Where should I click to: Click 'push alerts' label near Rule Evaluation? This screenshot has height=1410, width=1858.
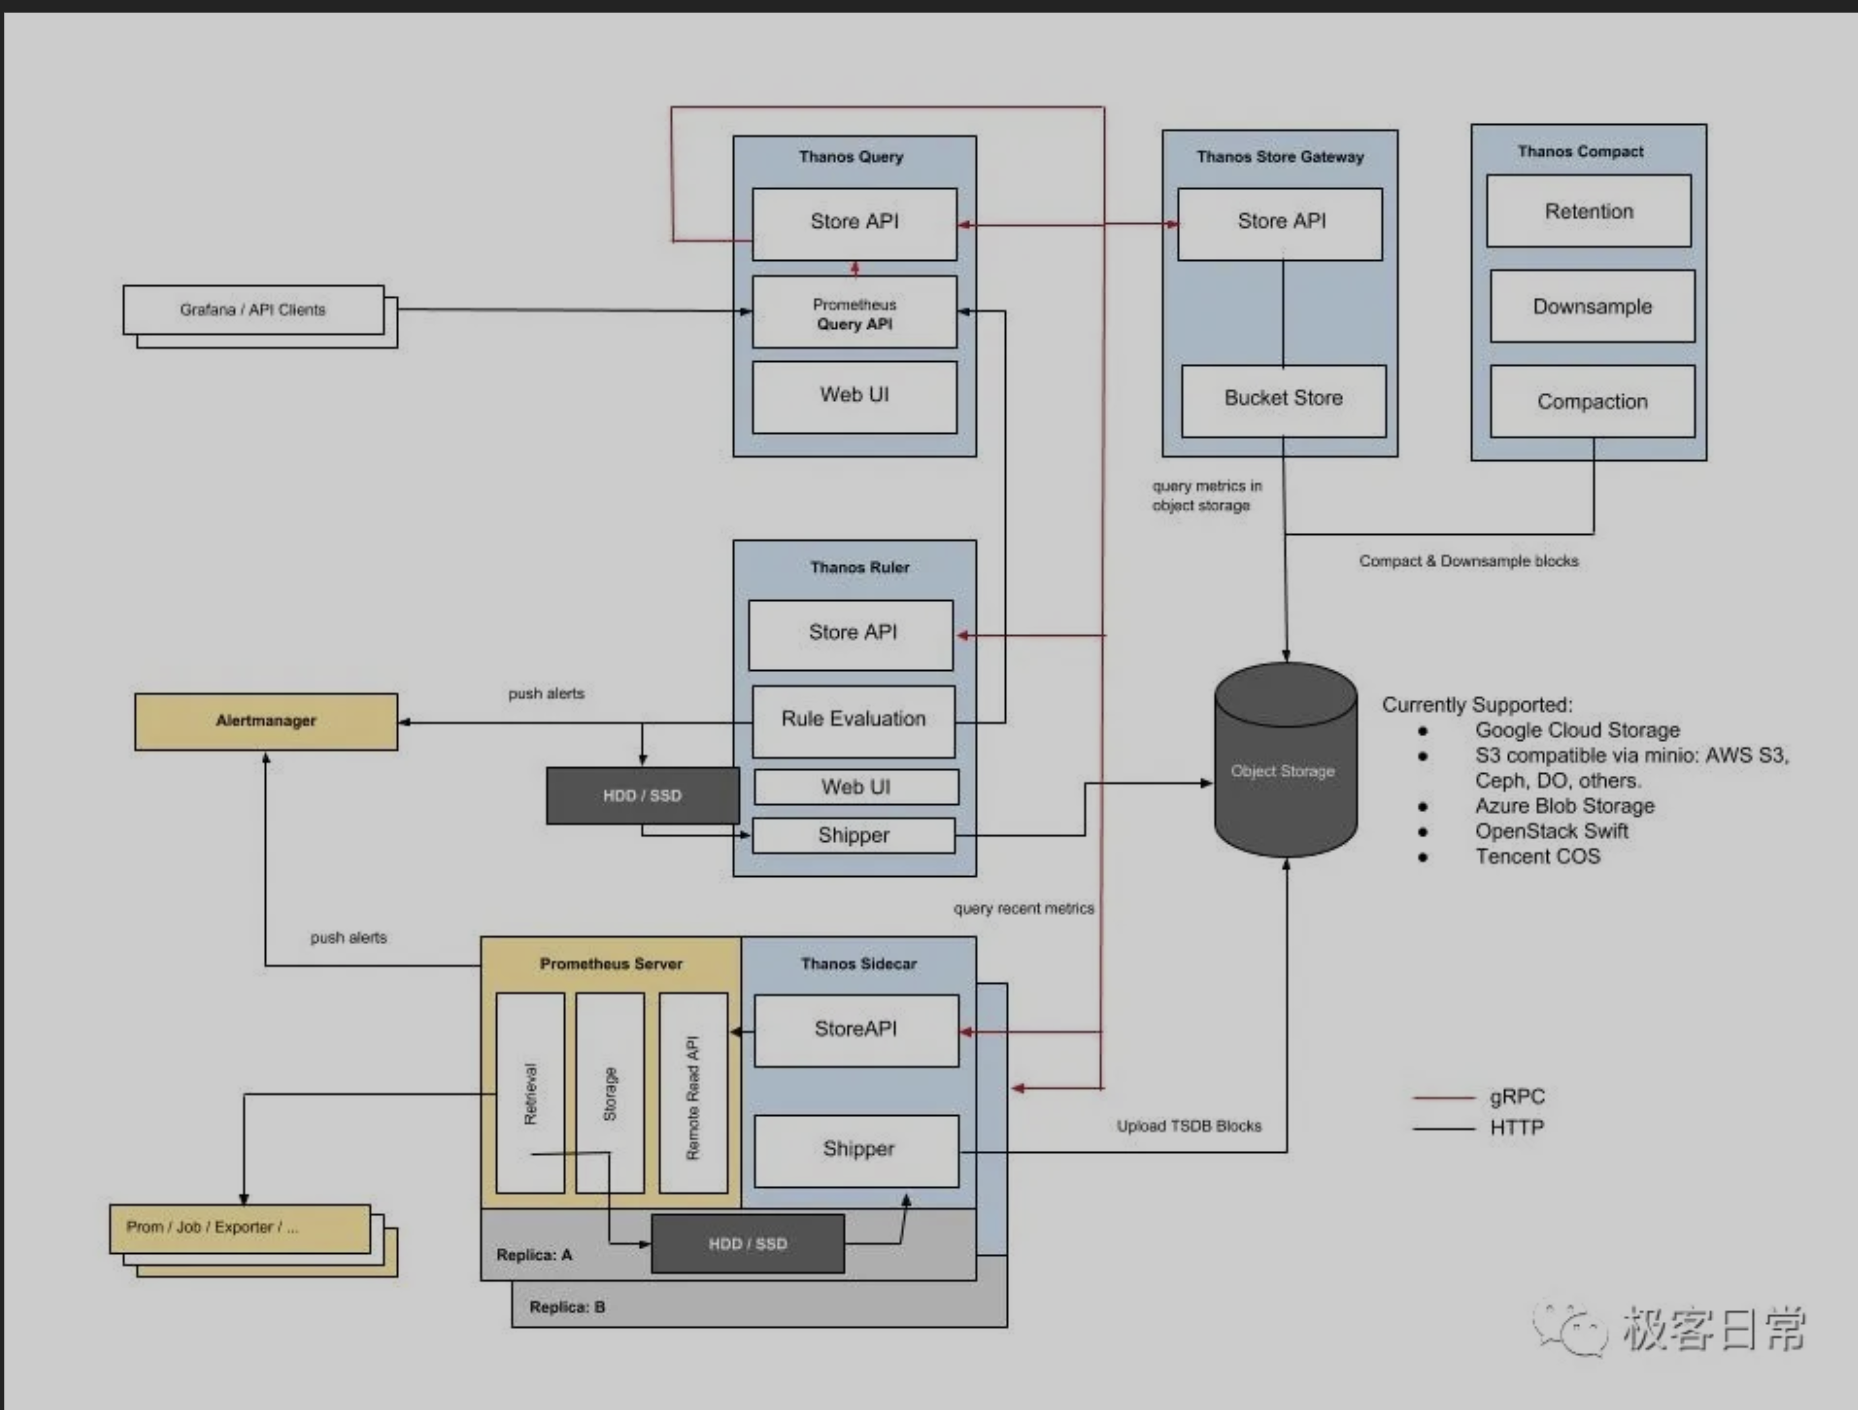click(x=546, y=694)
